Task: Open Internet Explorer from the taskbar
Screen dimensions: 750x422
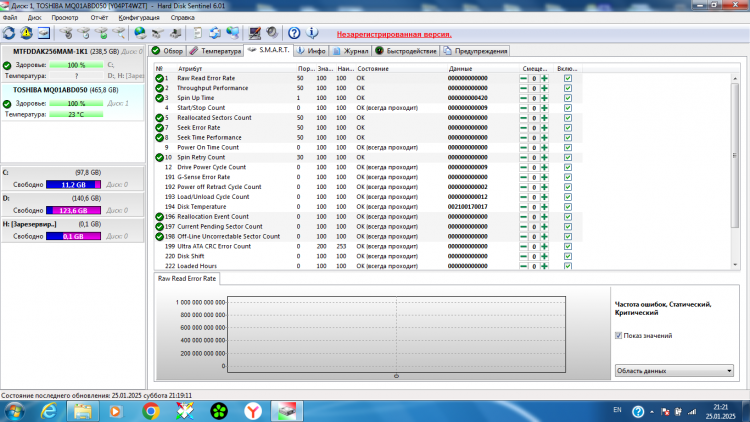Action: click(x=48, y=411)
